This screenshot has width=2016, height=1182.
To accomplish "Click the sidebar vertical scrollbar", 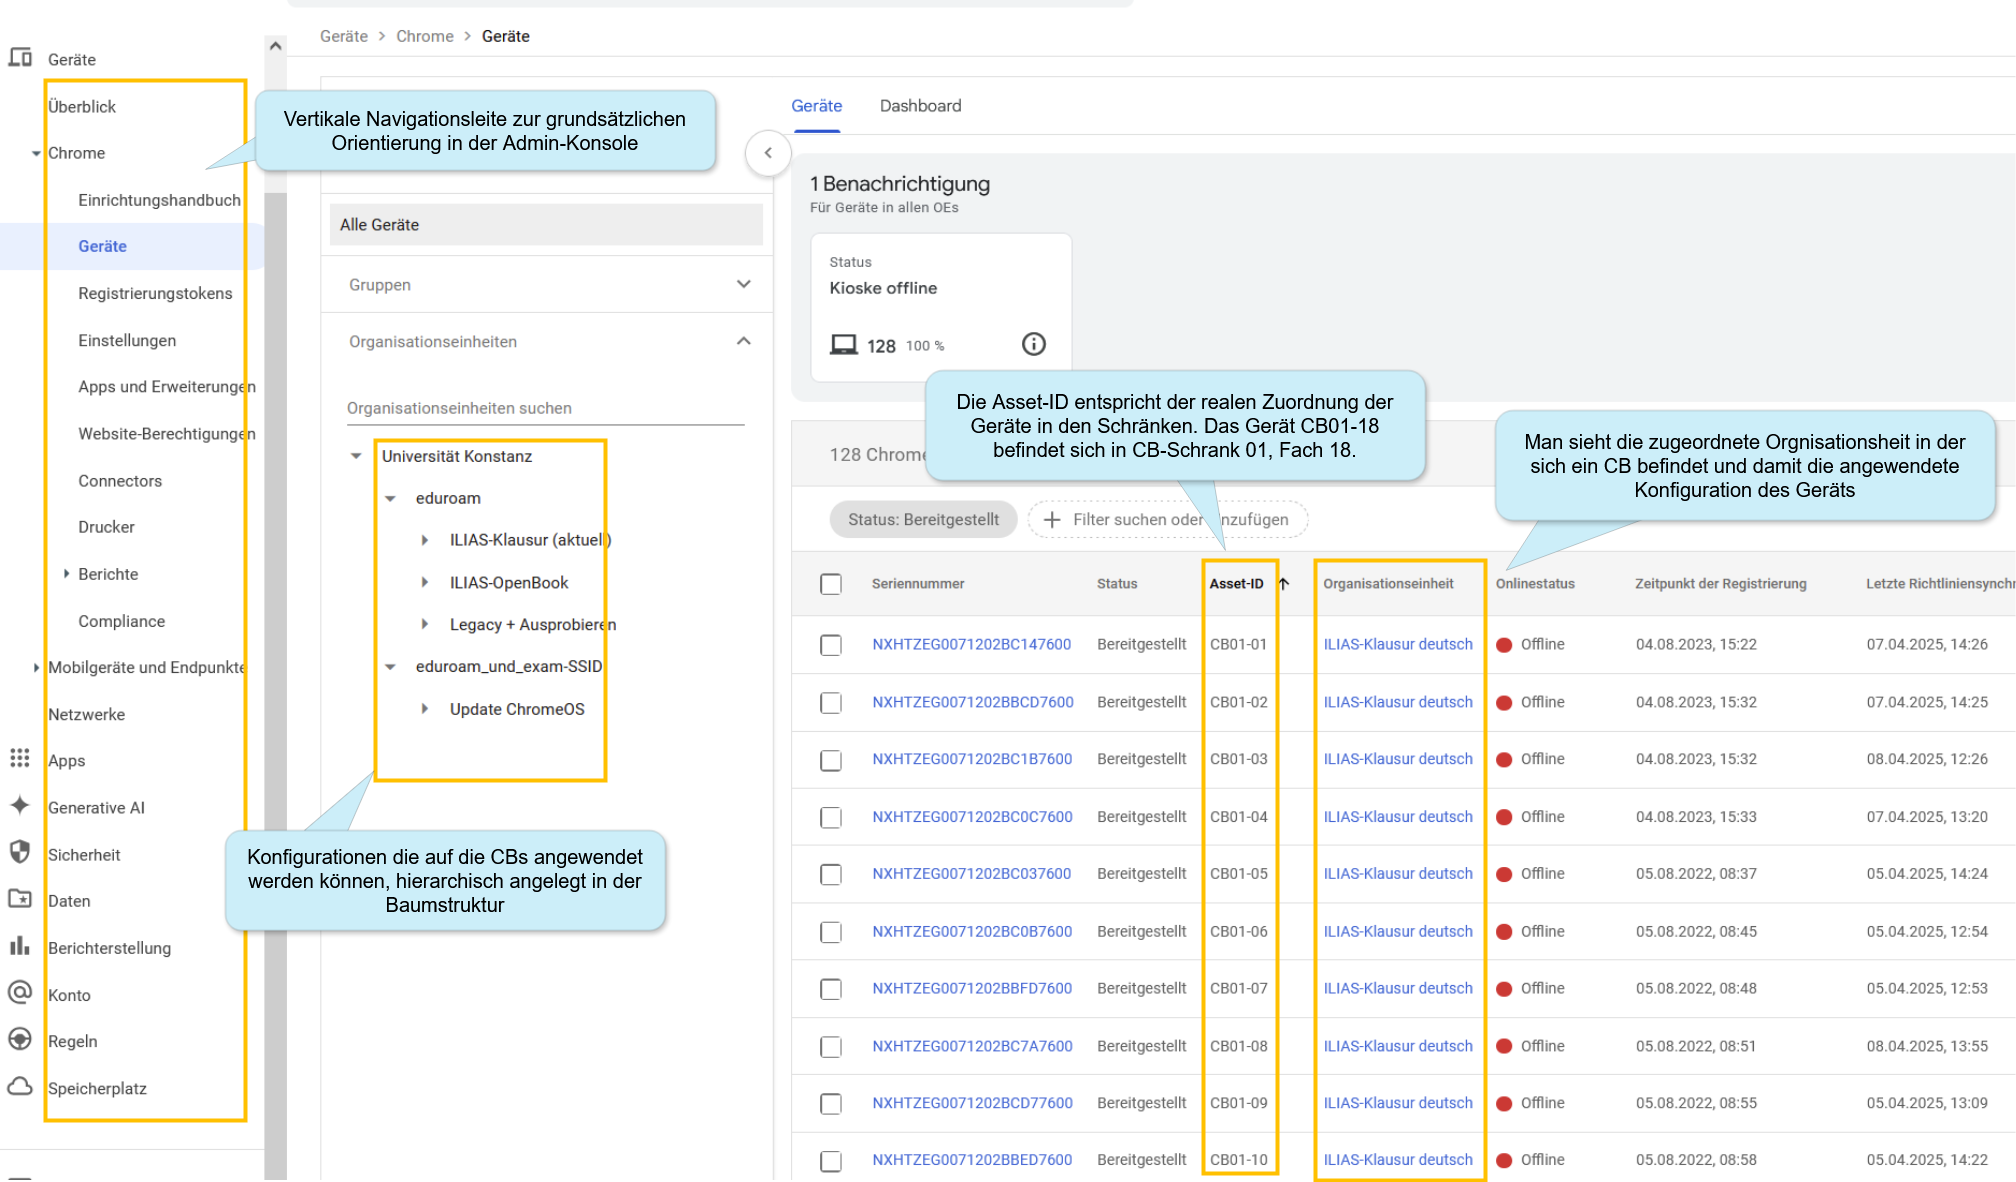I will [275, 600].
